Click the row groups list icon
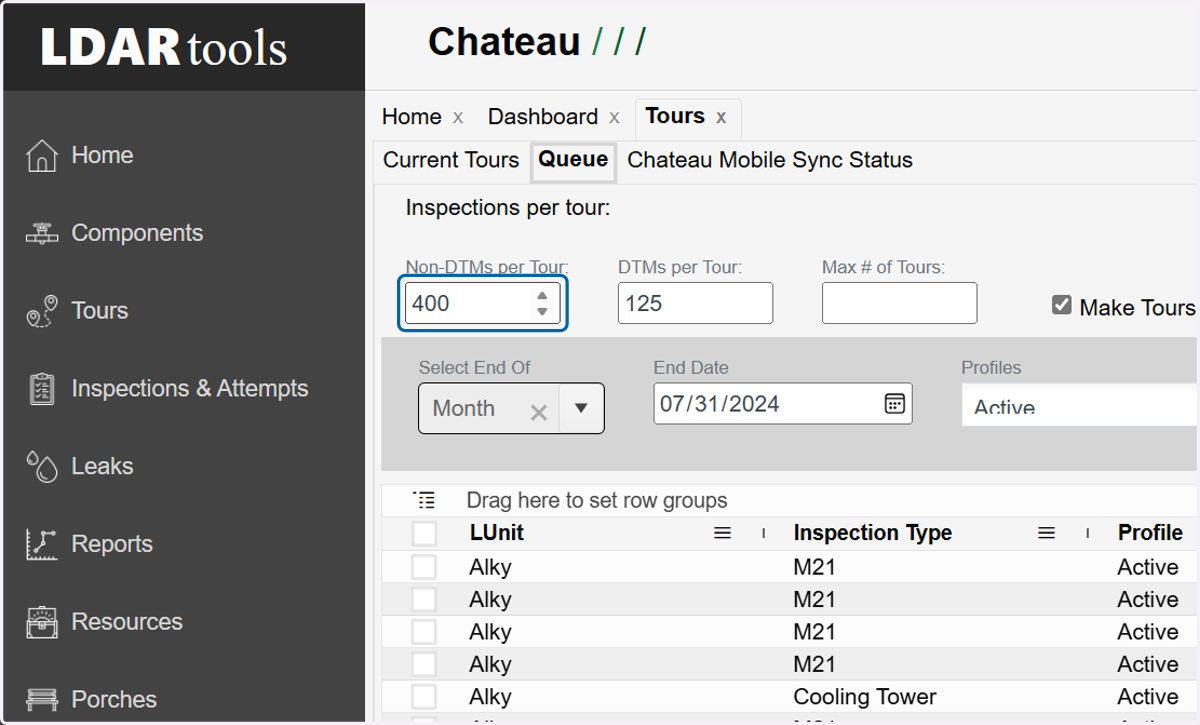This screenshot has width=1200, height=725. [424, 500]
